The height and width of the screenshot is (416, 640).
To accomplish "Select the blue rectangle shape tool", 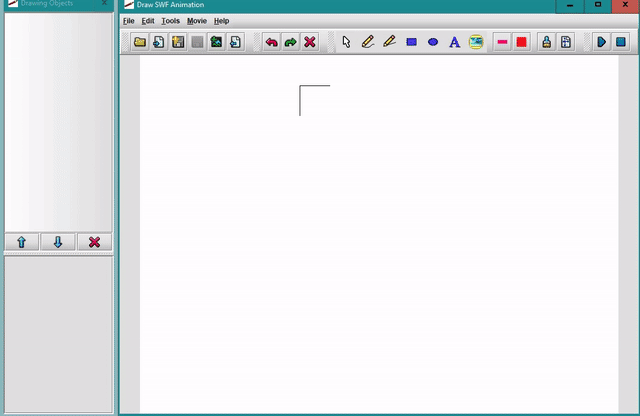I will (411, 42).
